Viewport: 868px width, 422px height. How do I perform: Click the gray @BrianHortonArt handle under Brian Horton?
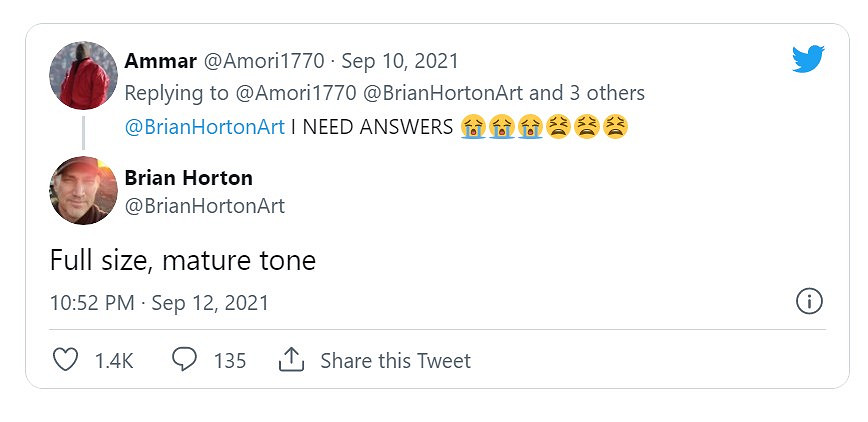(x=204, y=206)
